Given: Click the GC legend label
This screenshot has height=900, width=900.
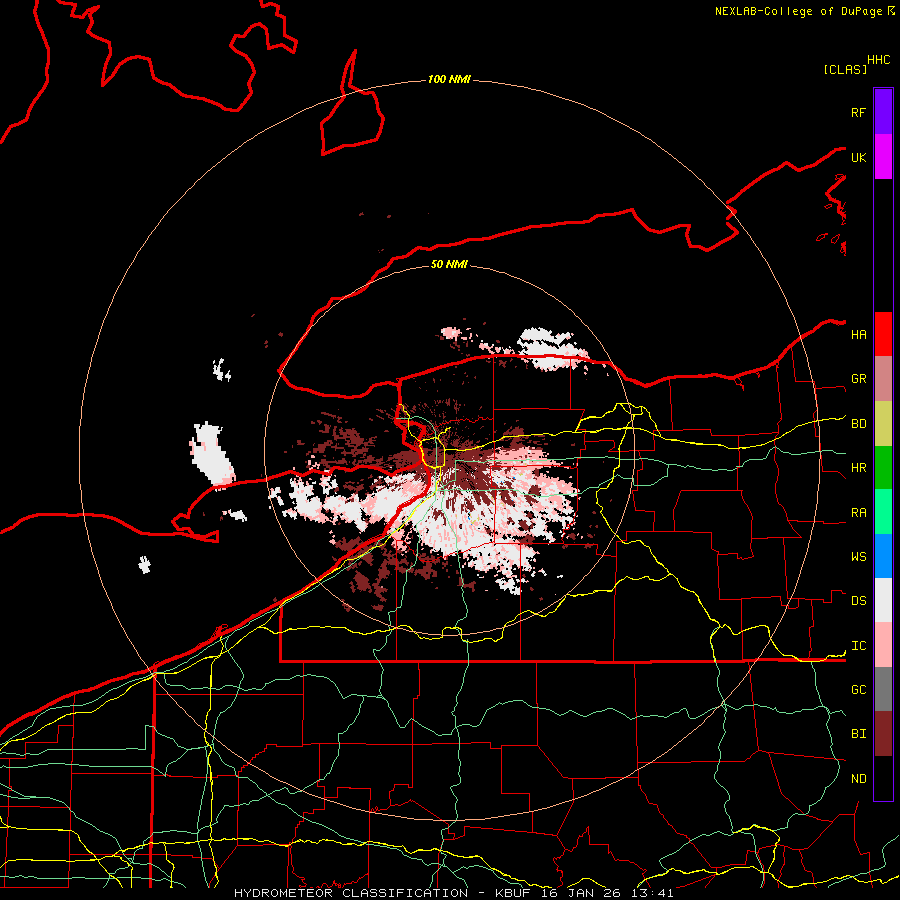Looking at the screenshot, I should point(858,690).
